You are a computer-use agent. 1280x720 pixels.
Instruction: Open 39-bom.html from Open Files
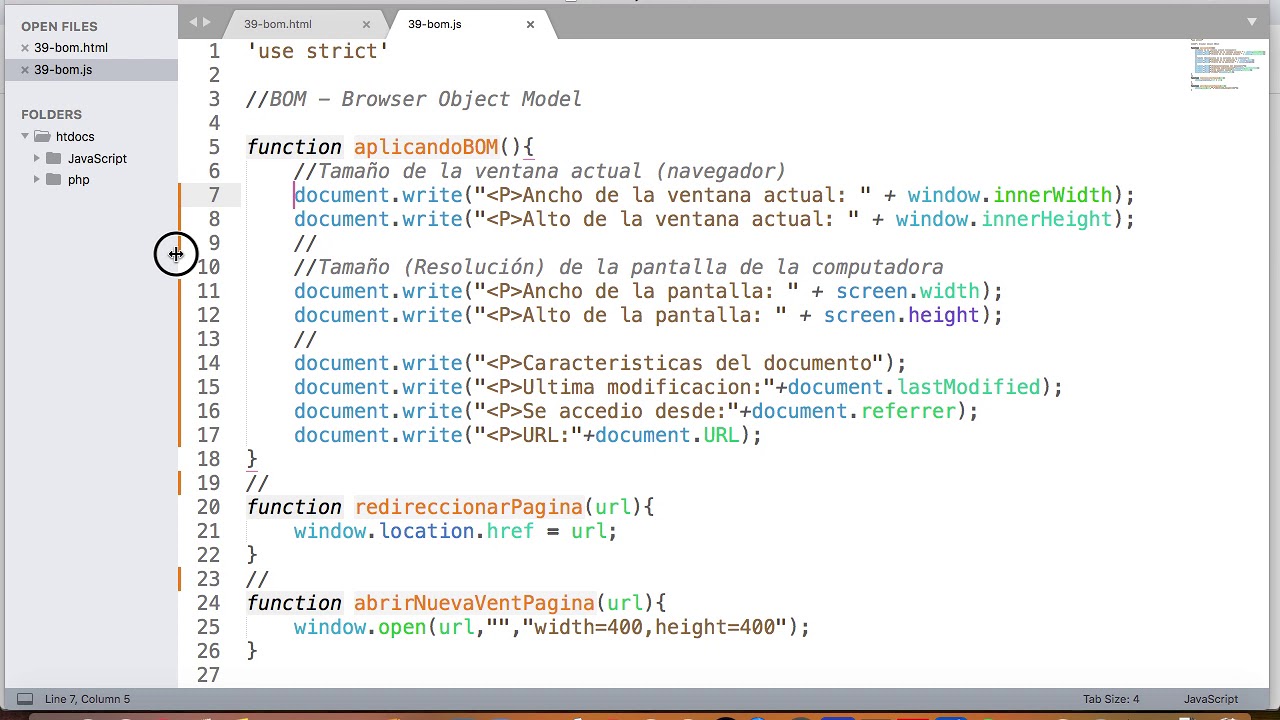click(71, 48)
